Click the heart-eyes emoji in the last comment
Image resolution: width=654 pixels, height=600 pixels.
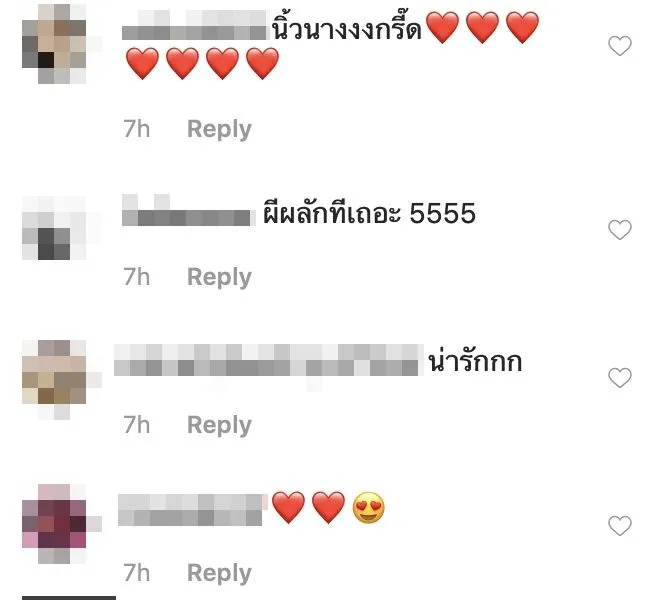coord(369,507)
